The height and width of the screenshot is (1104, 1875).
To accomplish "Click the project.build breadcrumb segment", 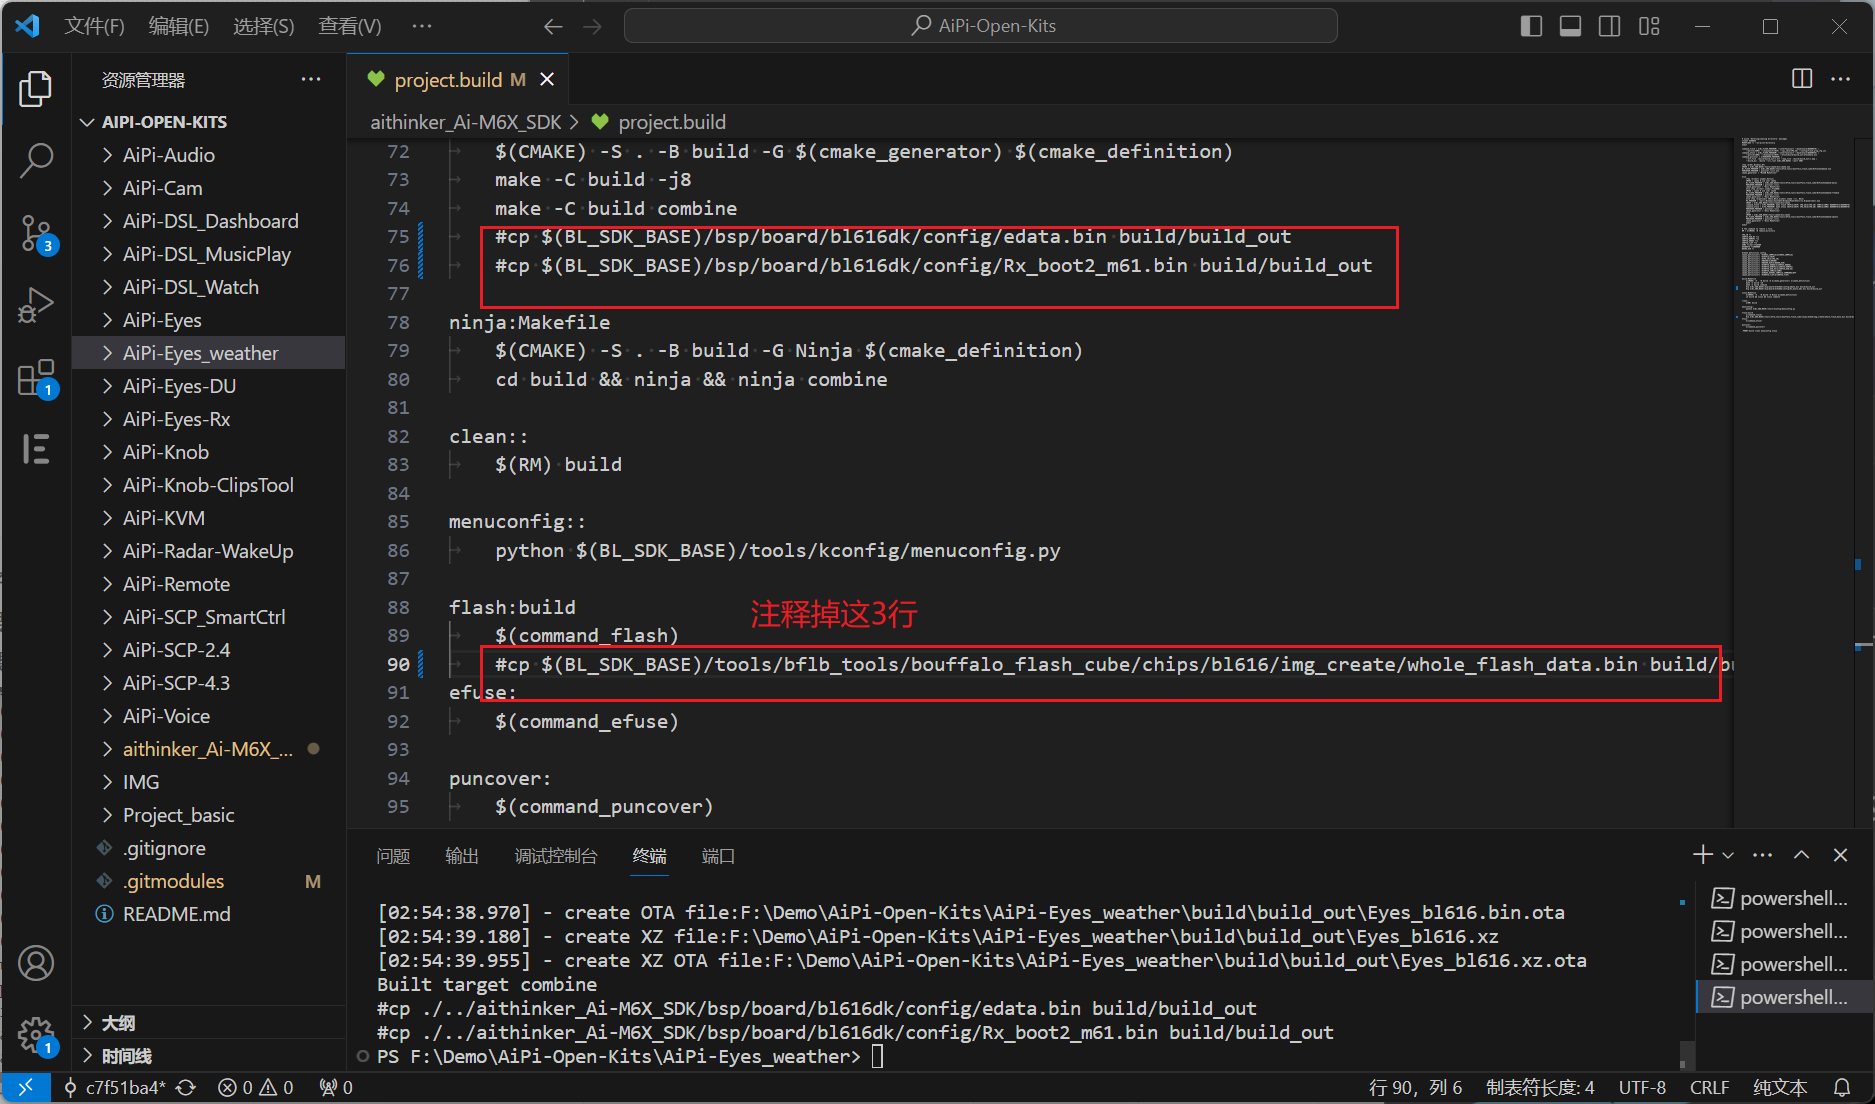I will point(672,122).
